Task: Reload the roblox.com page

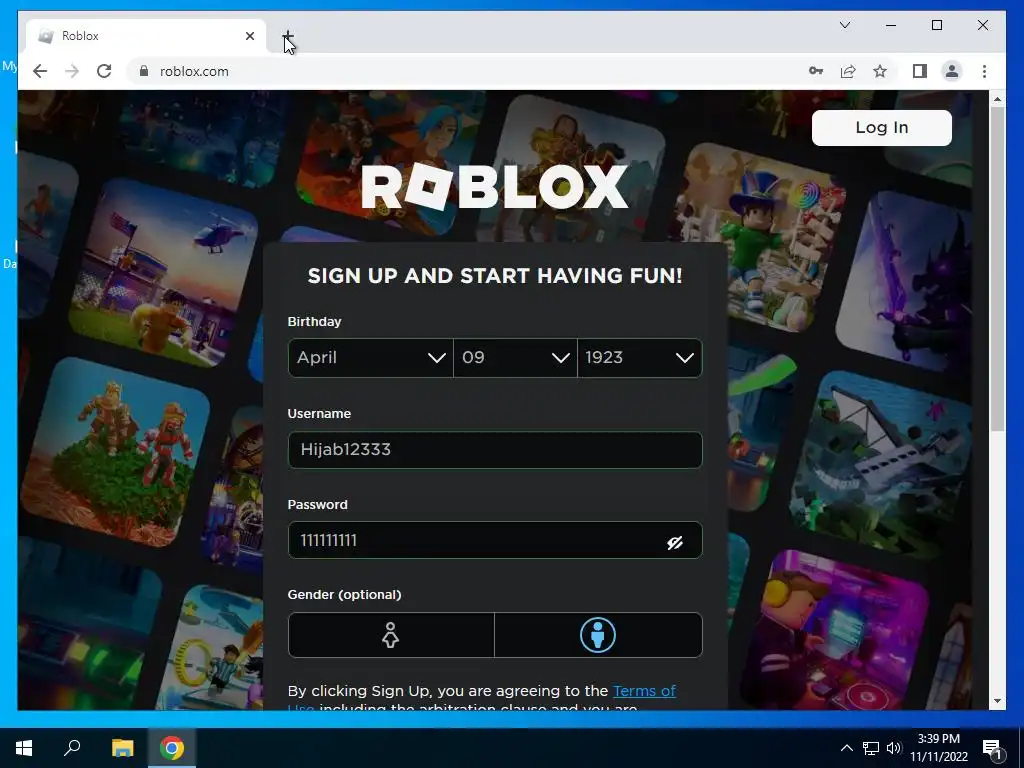Action: 104,71
